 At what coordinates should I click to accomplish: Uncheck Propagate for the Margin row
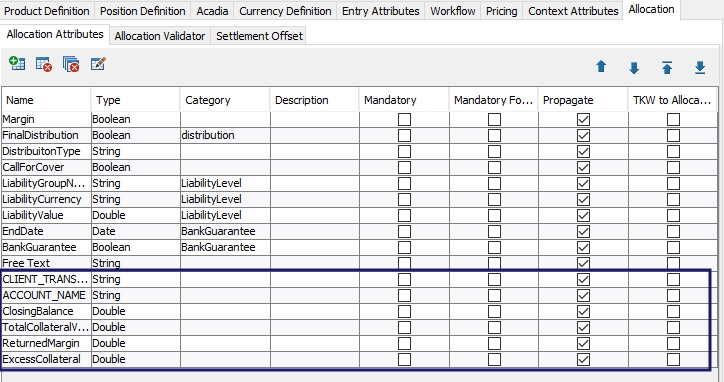[x=583, y=120]
